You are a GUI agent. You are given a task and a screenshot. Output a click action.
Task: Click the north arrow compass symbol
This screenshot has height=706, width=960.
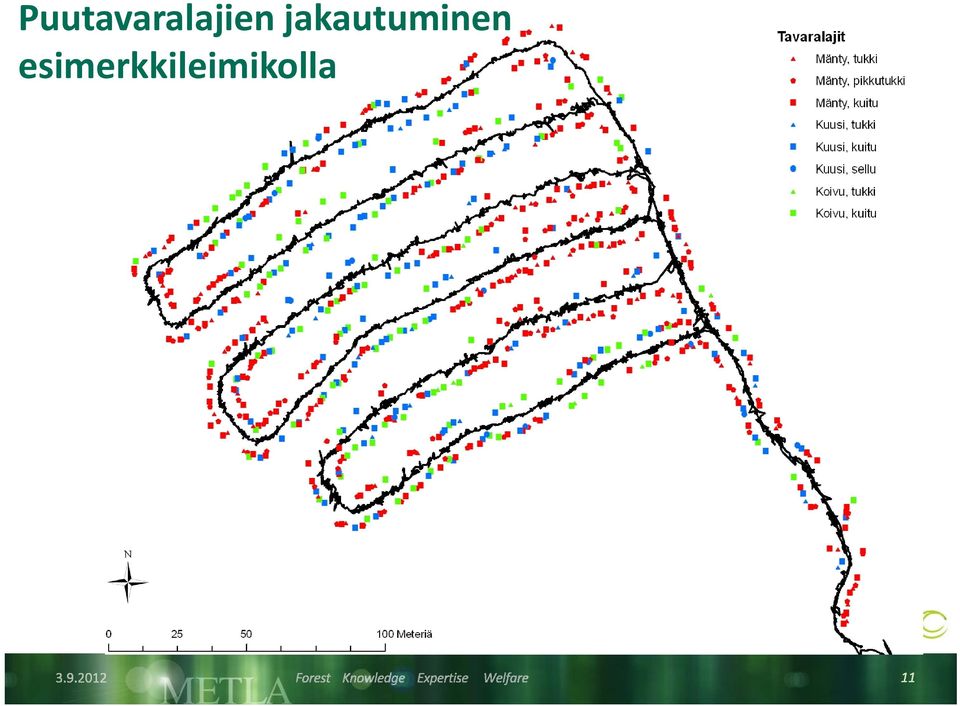tap(127, 578)
